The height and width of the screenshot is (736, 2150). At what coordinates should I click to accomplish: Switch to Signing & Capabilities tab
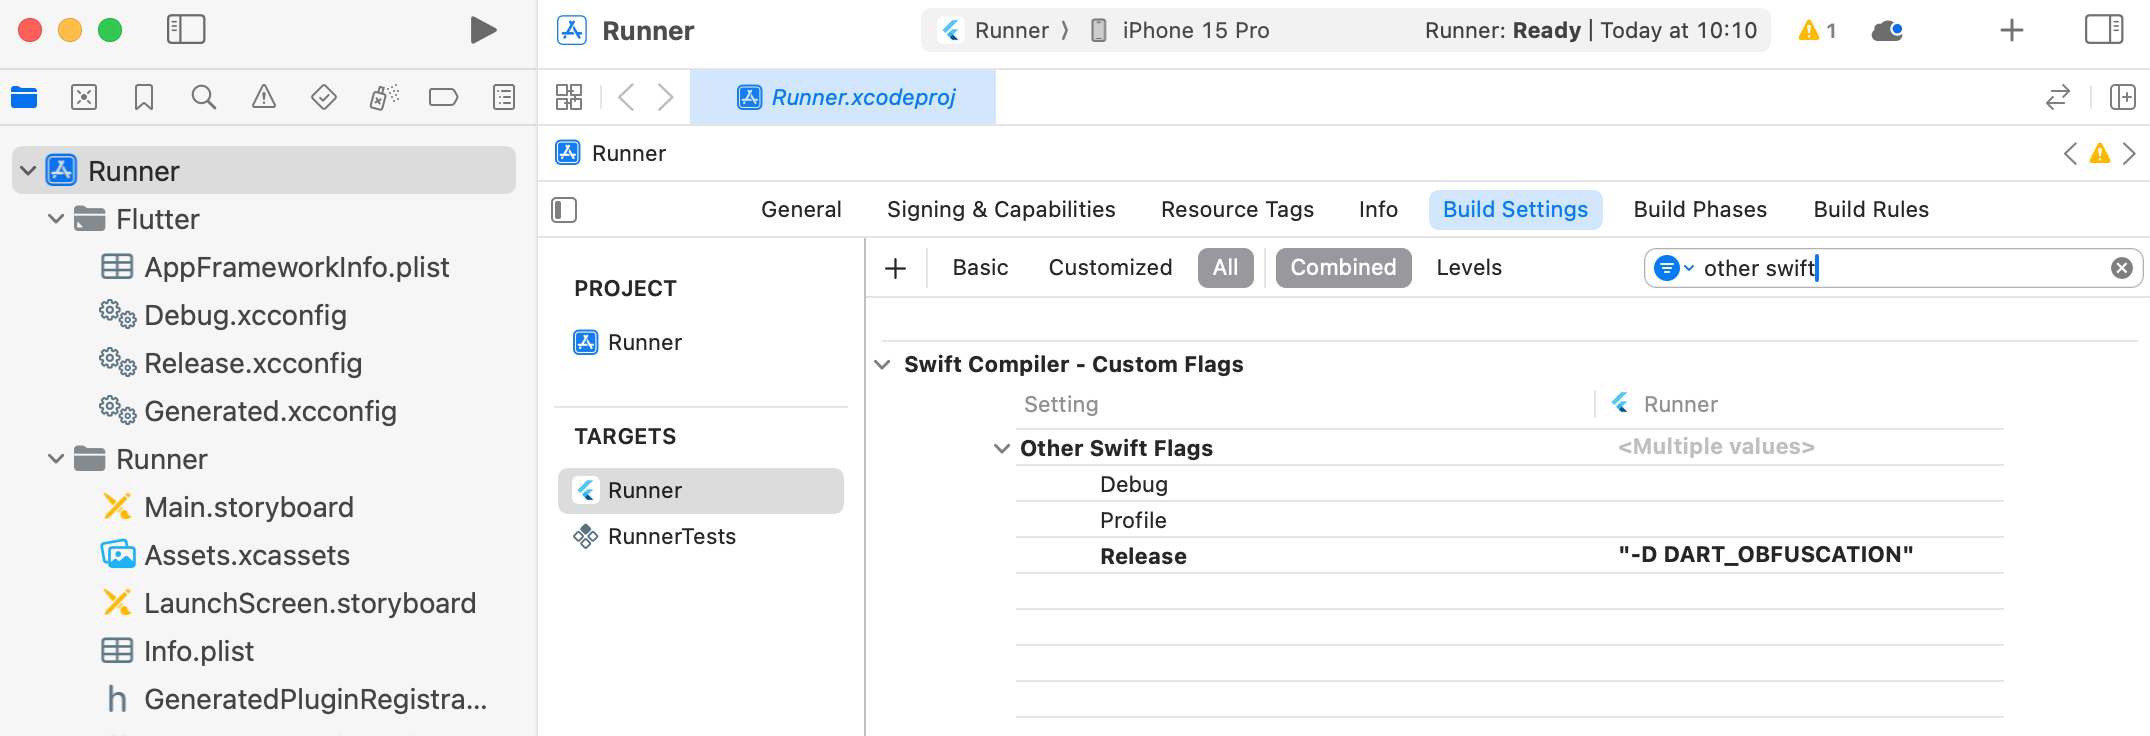(1001, 210)
